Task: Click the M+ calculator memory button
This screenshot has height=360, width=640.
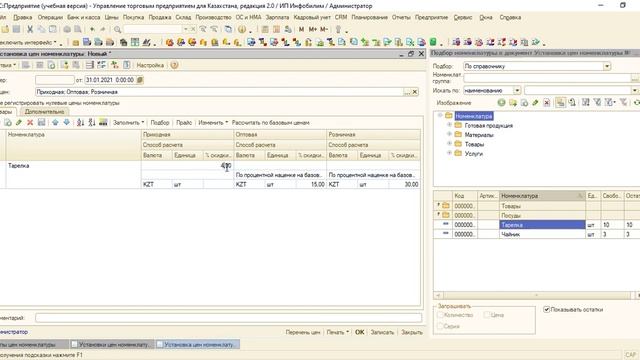Action: (x=313, y=29)
